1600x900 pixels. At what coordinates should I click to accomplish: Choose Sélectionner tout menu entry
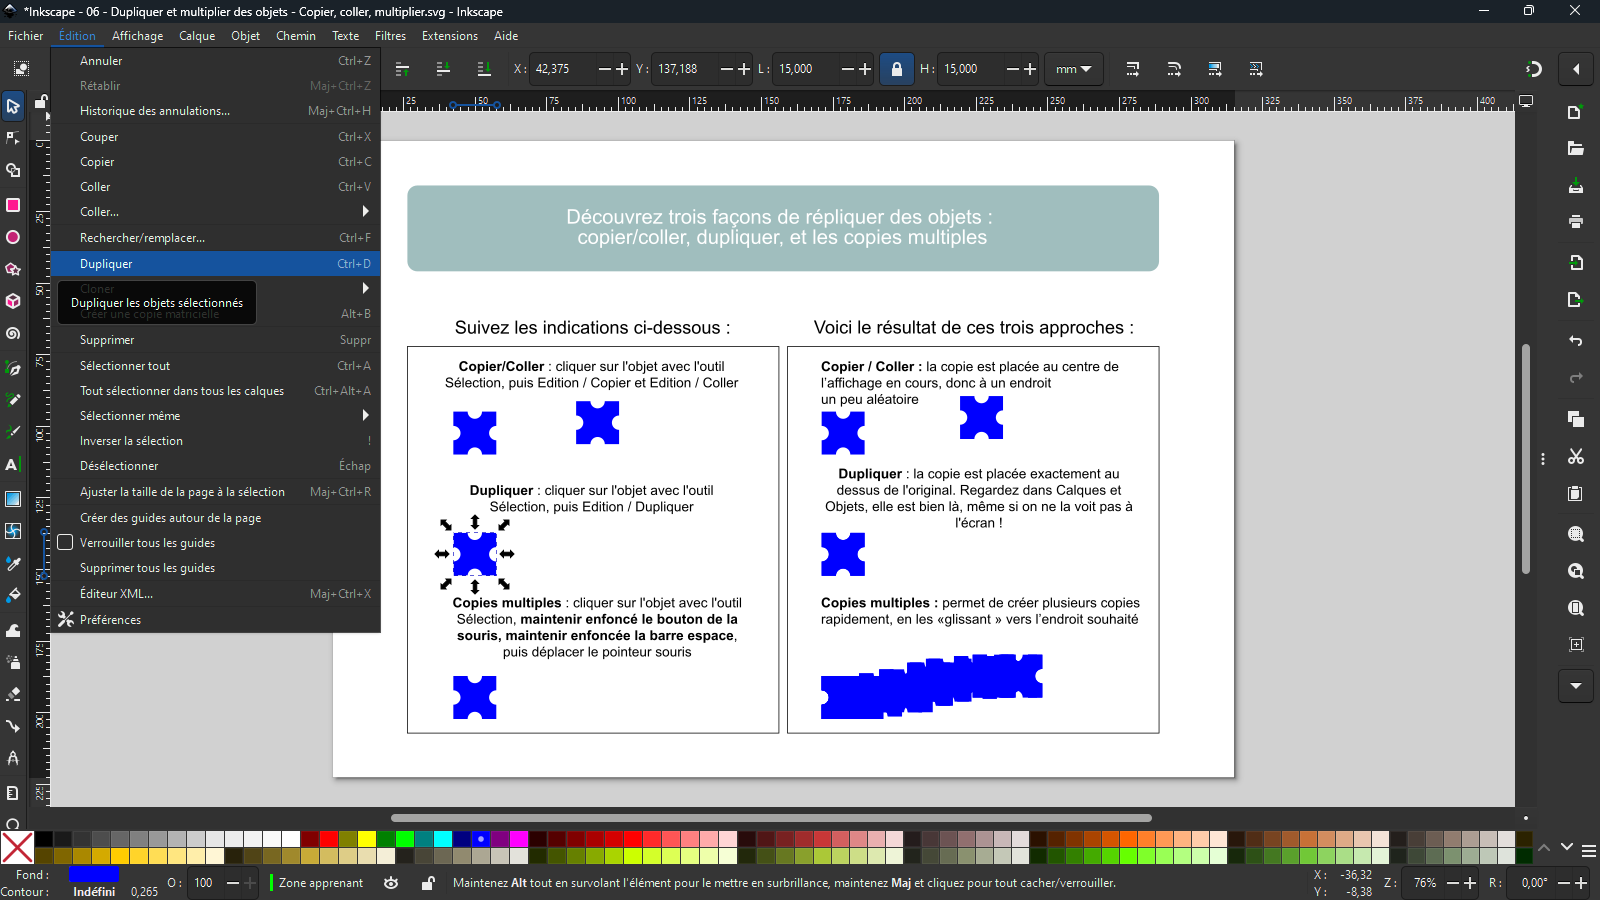(x=215, y=366)
